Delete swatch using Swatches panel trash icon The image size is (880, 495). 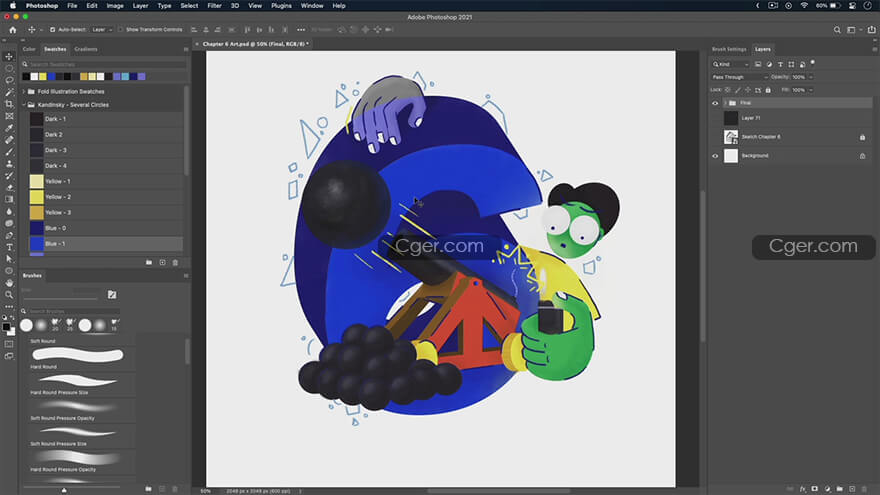[175, 262]
